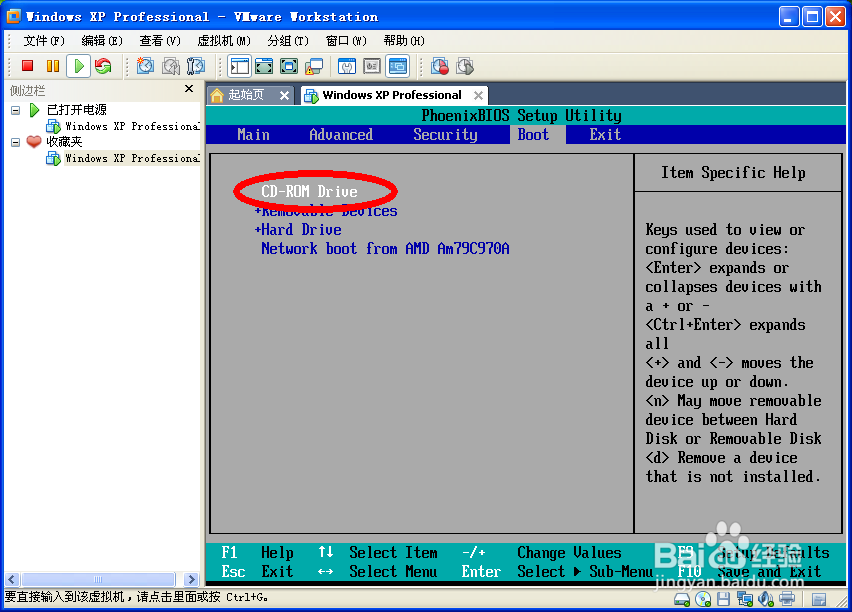Open the Snapshot Manager icon
852x612 pixels.
click(x=196, y=66)
